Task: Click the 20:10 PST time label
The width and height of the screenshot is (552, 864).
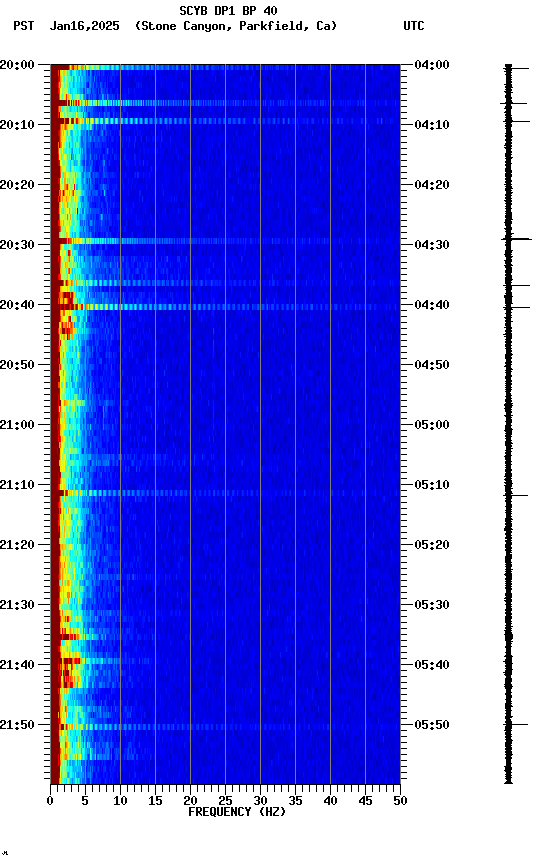Action: point(17,125)
